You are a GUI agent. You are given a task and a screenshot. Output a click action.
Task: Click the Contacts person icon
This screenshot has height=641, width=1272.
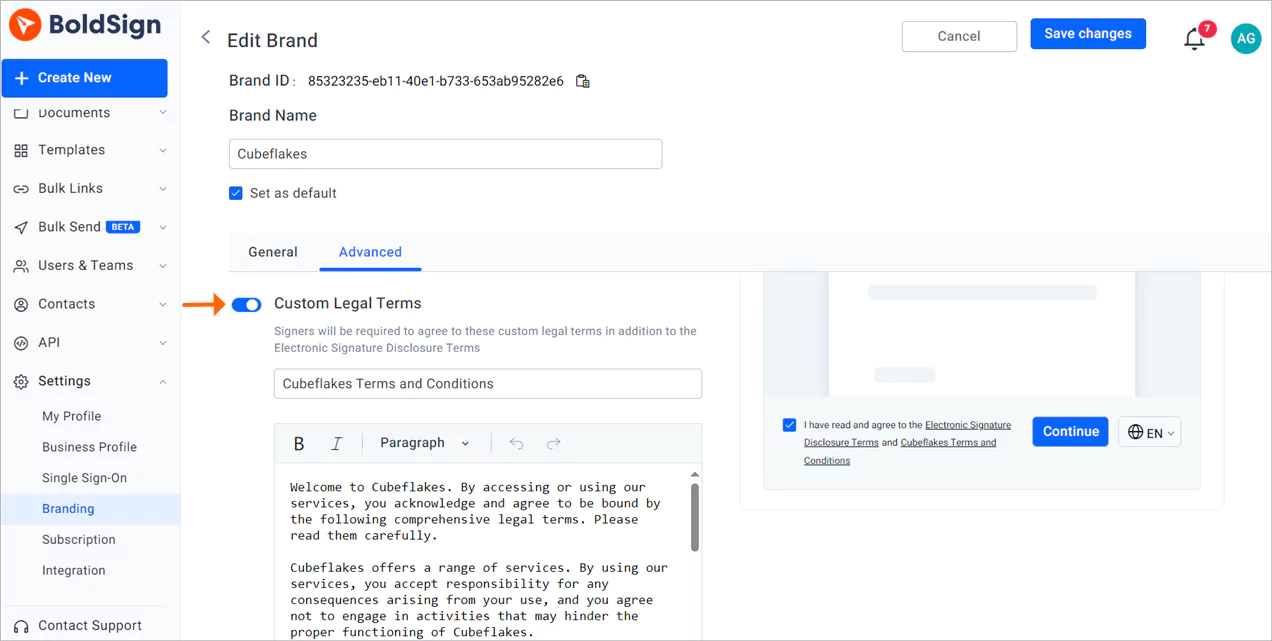pyautogui.click(x=21, y=304)
